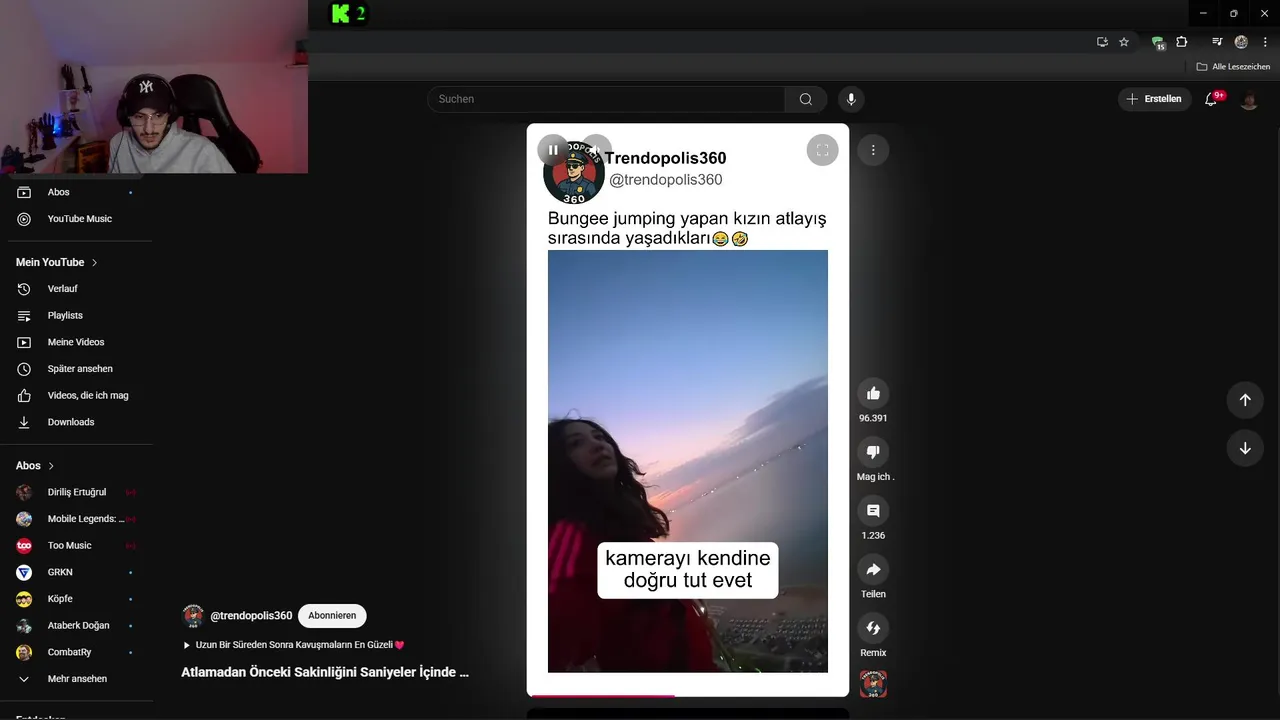Open the Short's sound thumbnail below Remix
Viewport: 1280px width, 720px height.
point(873,684)
